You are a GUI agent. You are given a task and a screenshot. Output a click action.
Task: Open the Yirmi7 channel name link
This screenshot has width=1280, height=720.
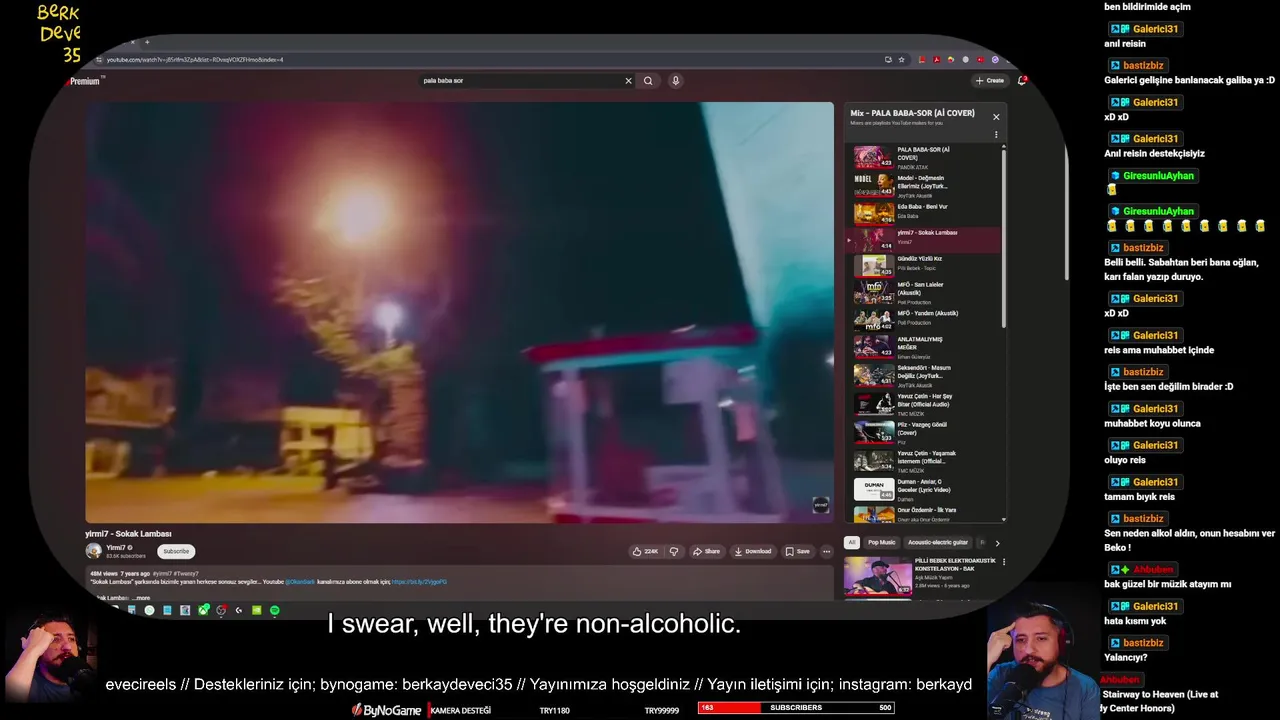click(116, 547)
